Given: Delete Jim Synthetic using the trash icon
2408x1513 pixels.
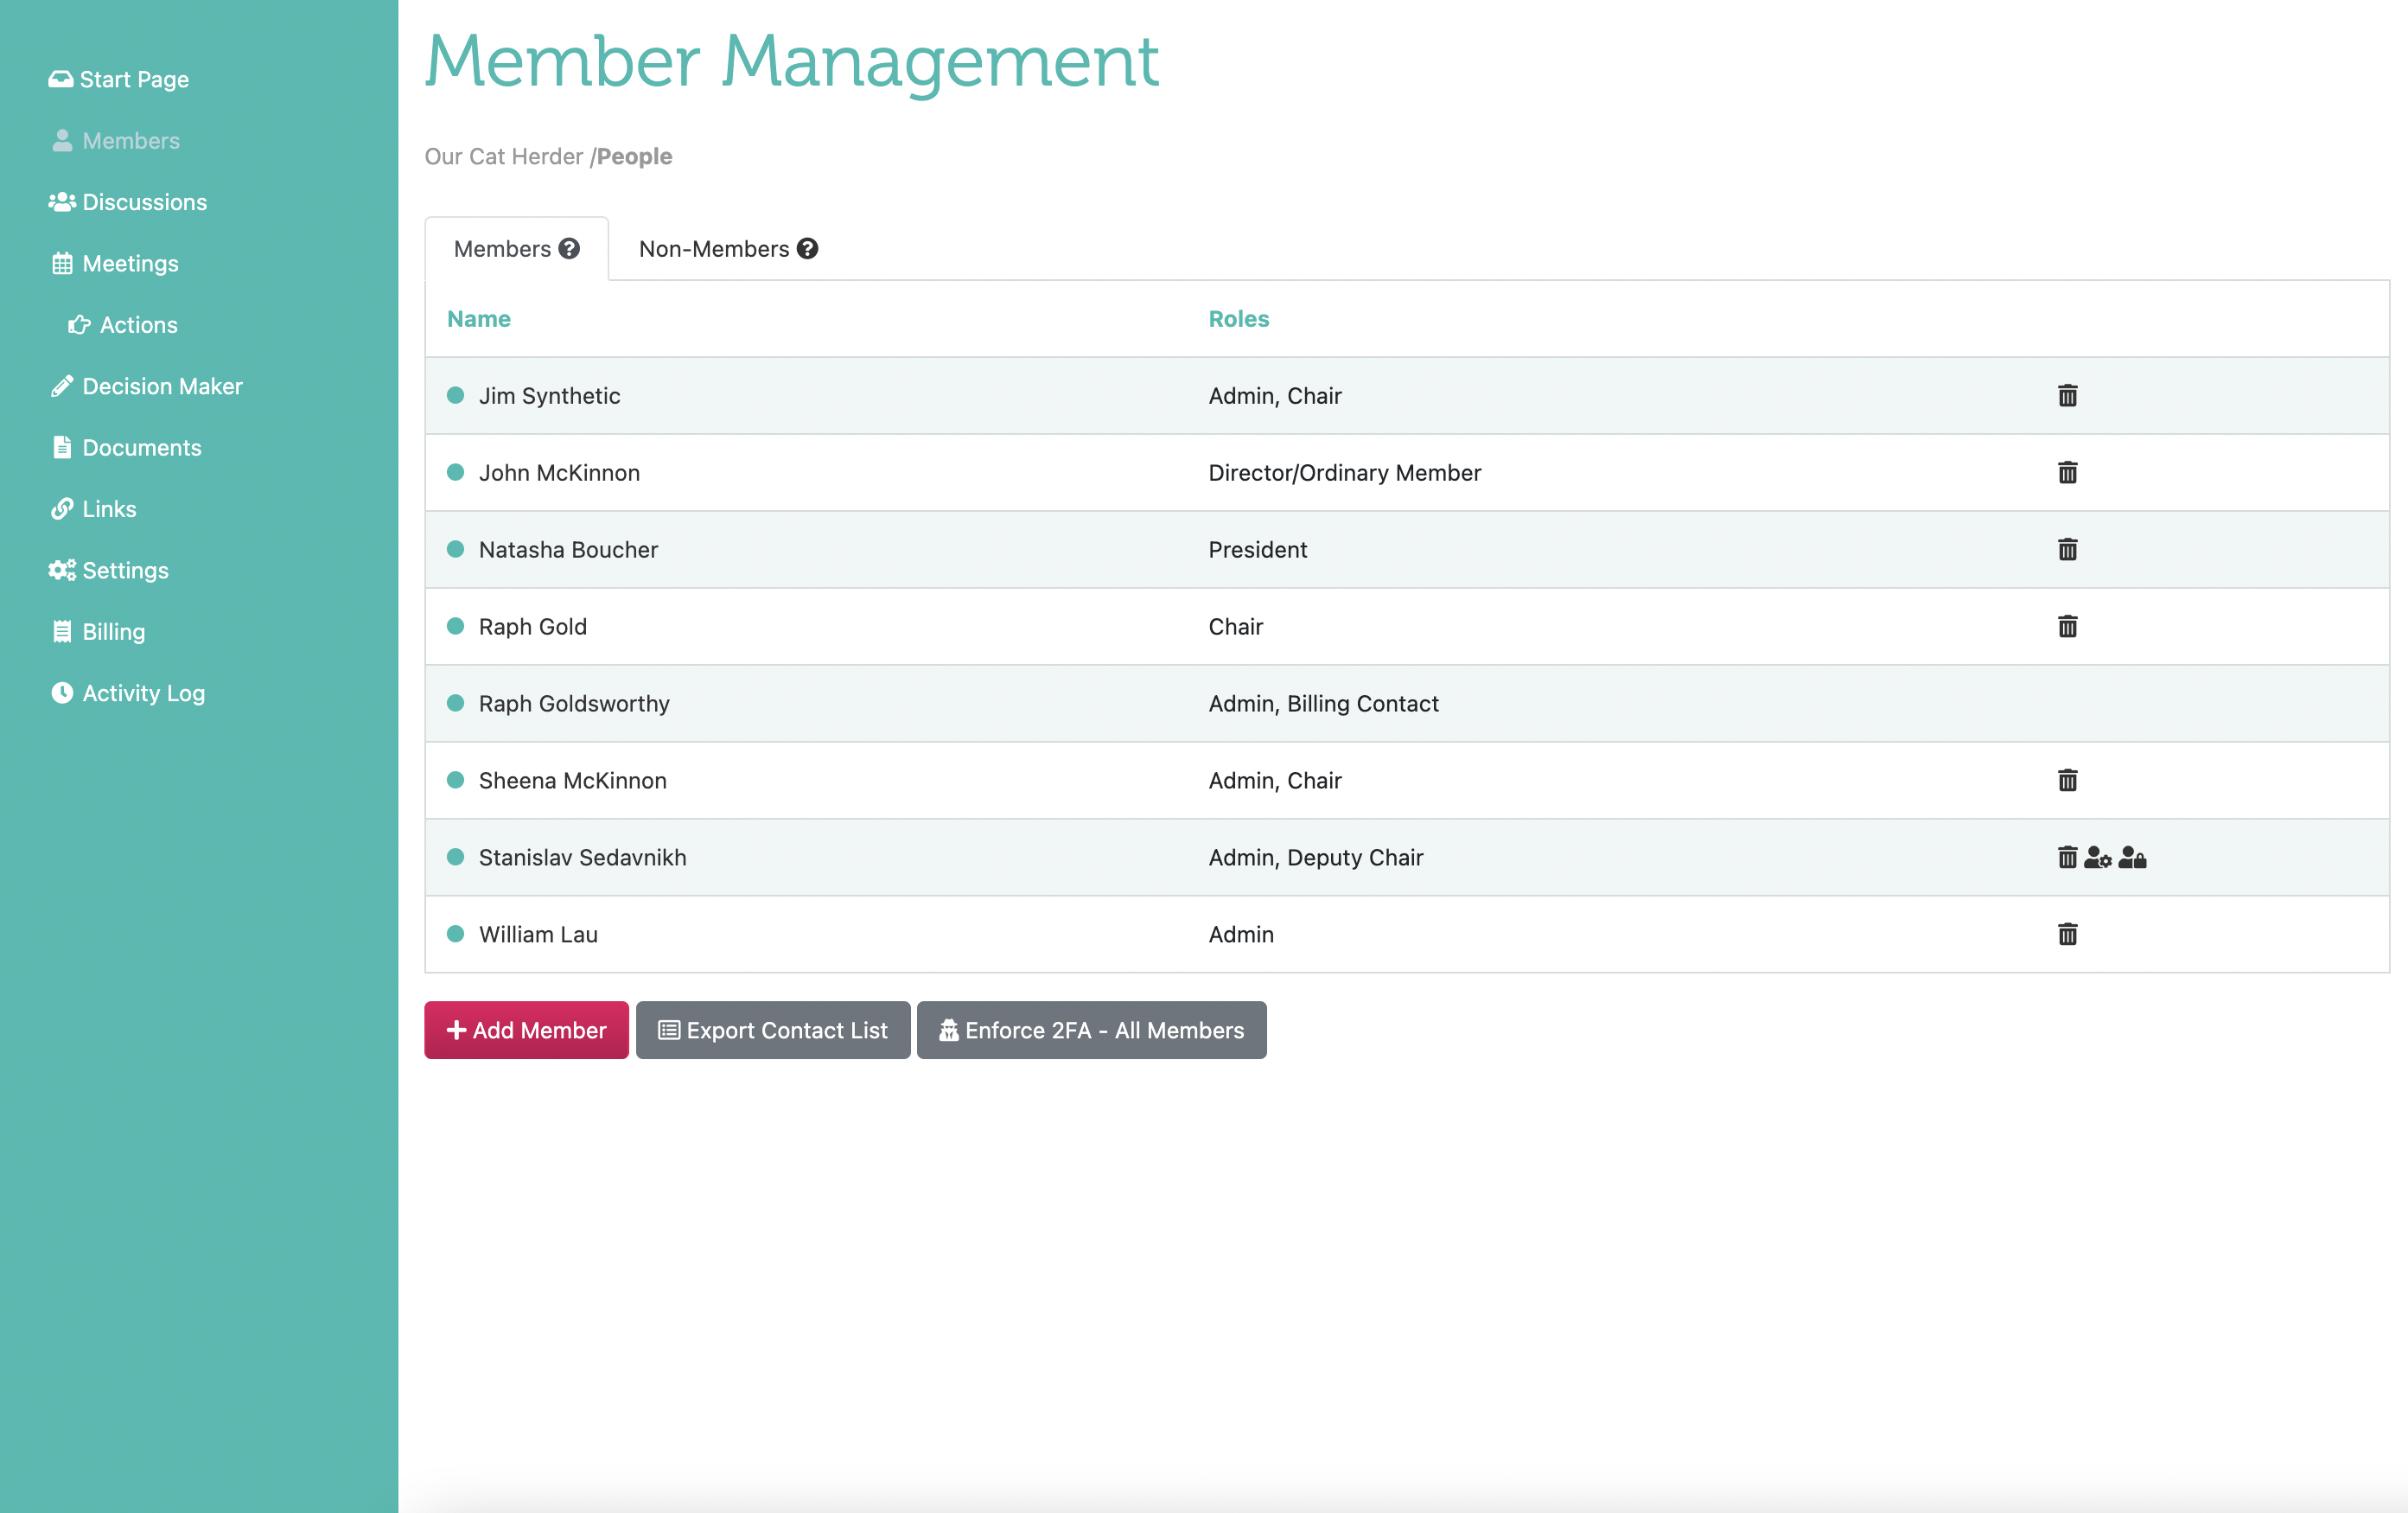Looking at the screenshot, I should click(x=2067, y=395).
